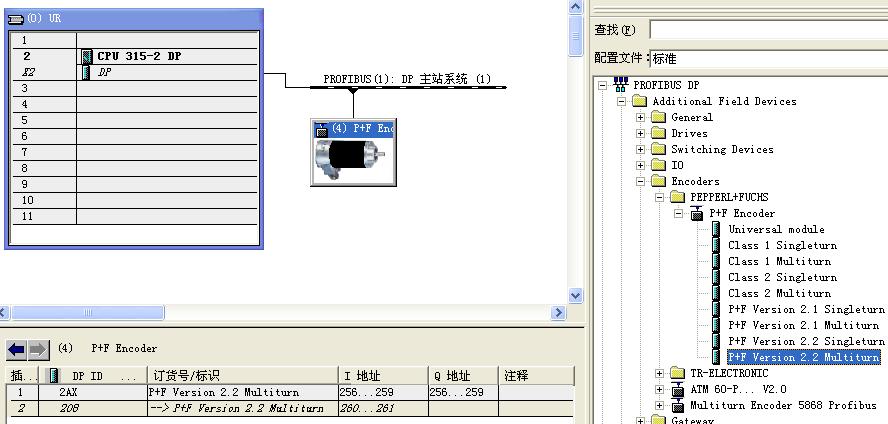Viewport: 888px width, 424px height.
Task: Click the up arrow of vertical scrollbar
Action: coord(575,7)
